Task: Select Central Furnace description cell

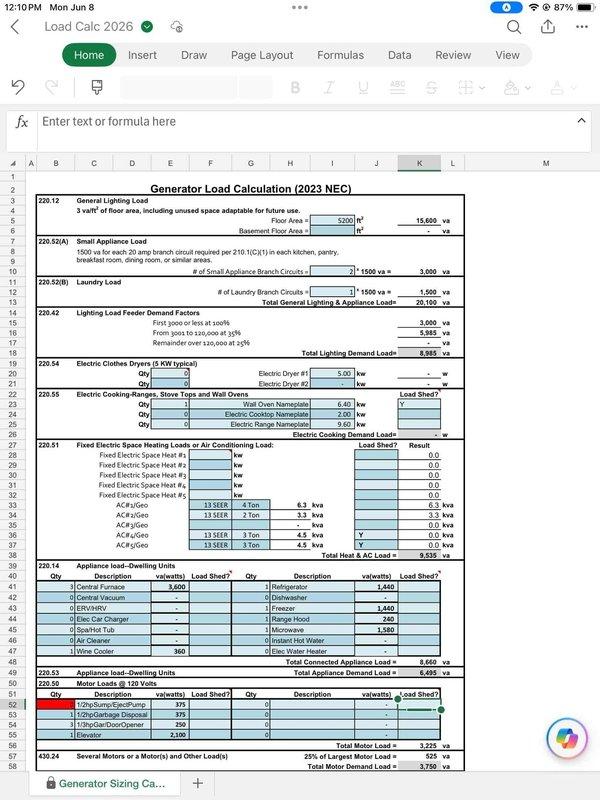Action: (x=113, y=587)
